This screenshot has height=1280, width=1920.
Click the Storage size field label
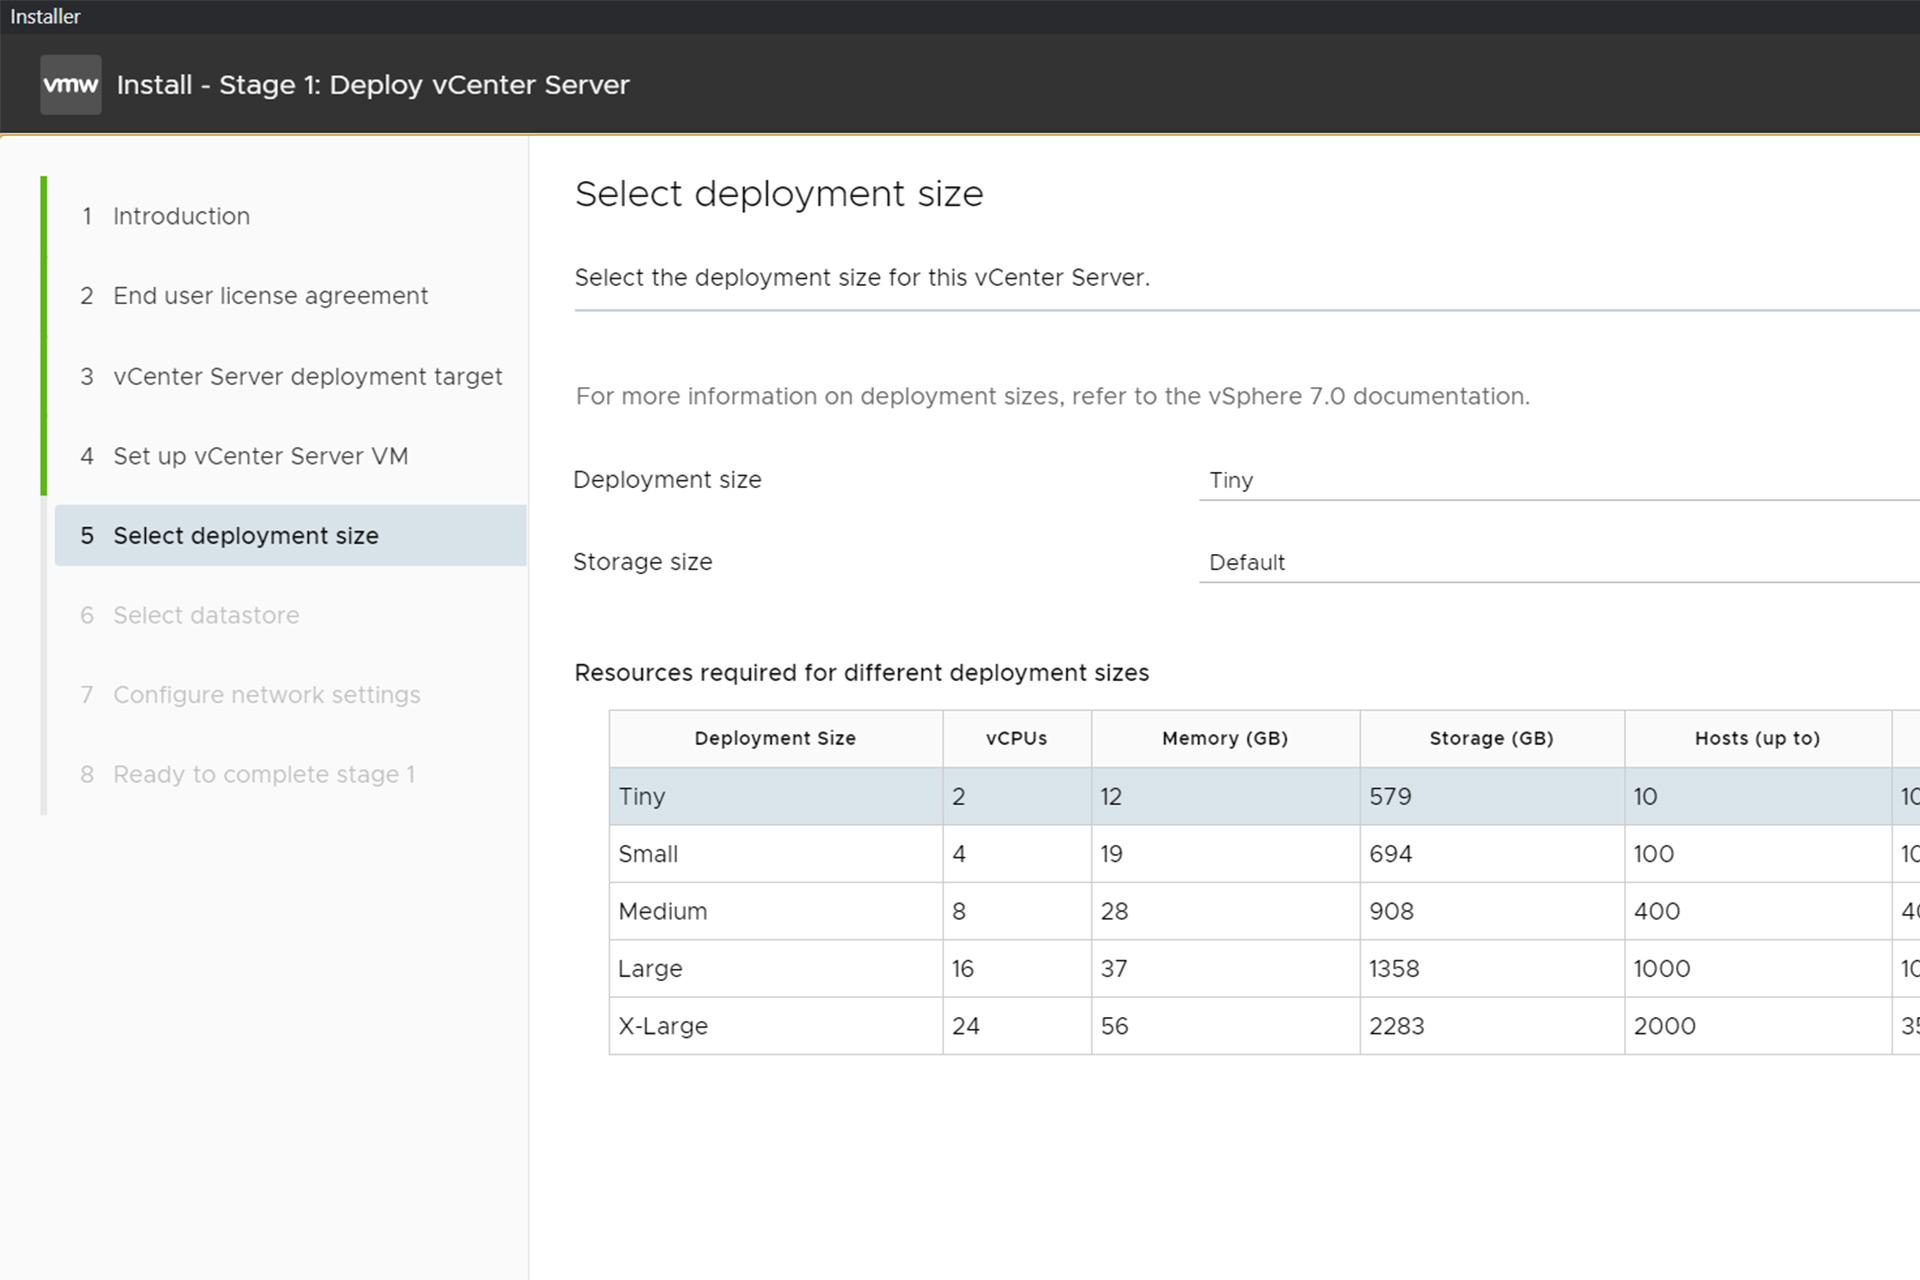point(643,562)
